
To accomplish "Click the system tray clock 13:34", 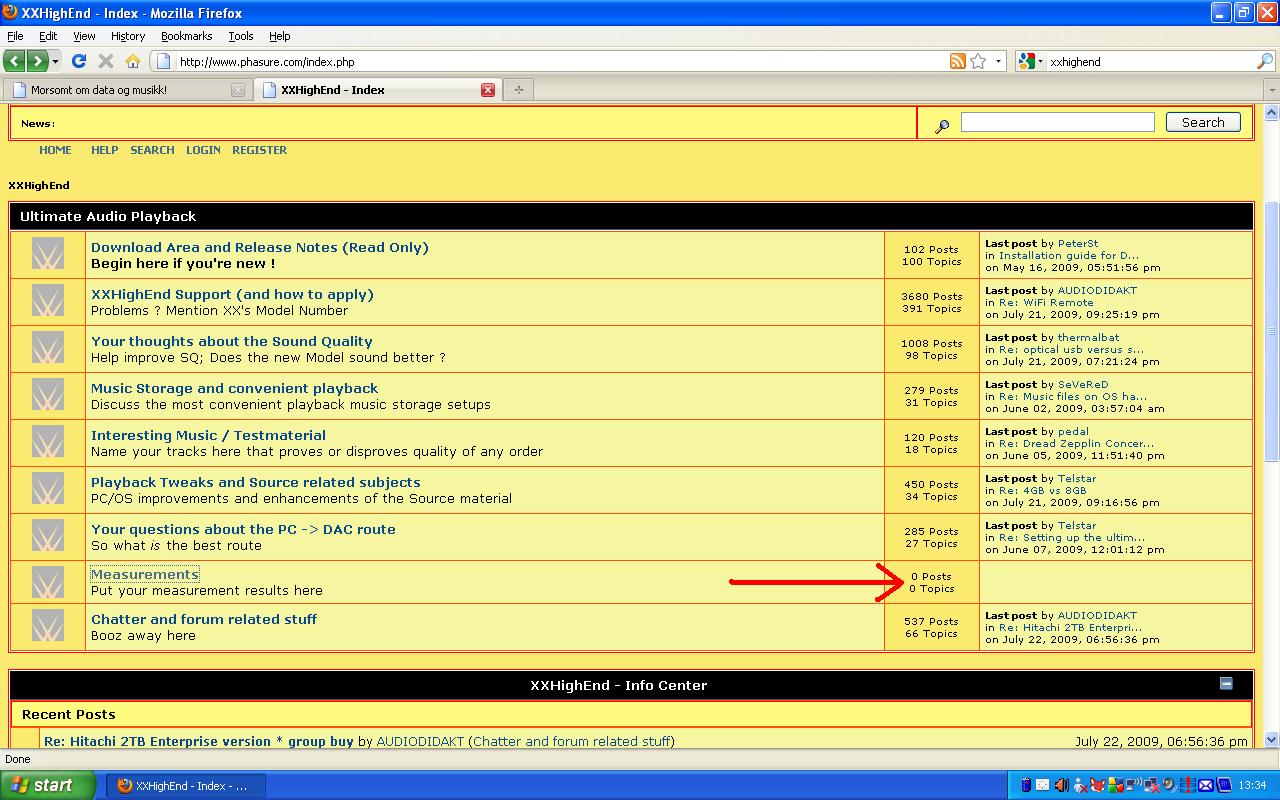I will click(1253, 785).
